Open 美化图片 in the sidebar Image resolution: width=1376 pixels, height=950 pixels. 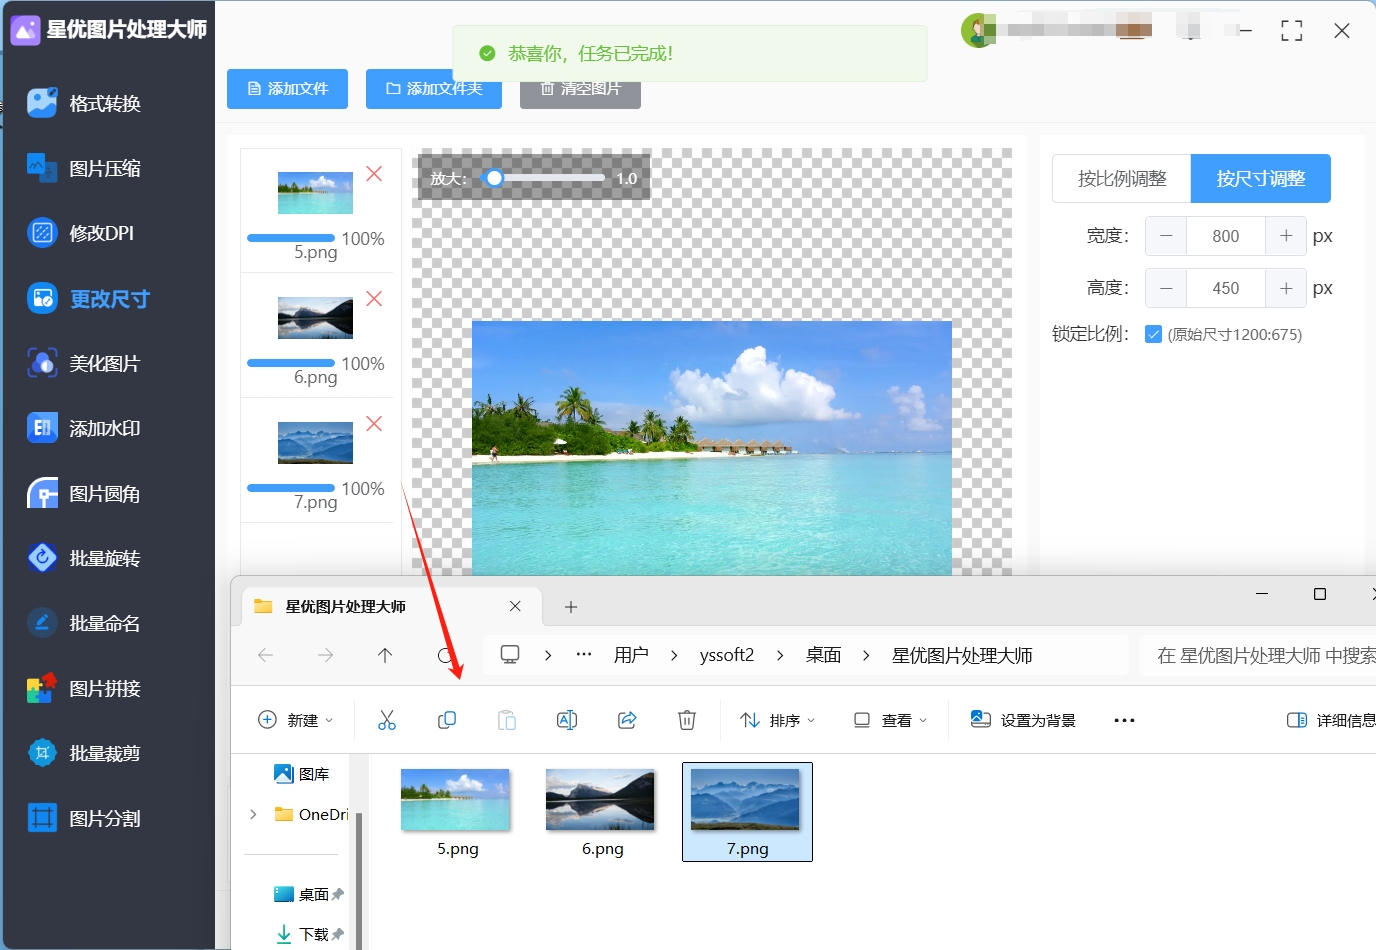coord(85,363)
